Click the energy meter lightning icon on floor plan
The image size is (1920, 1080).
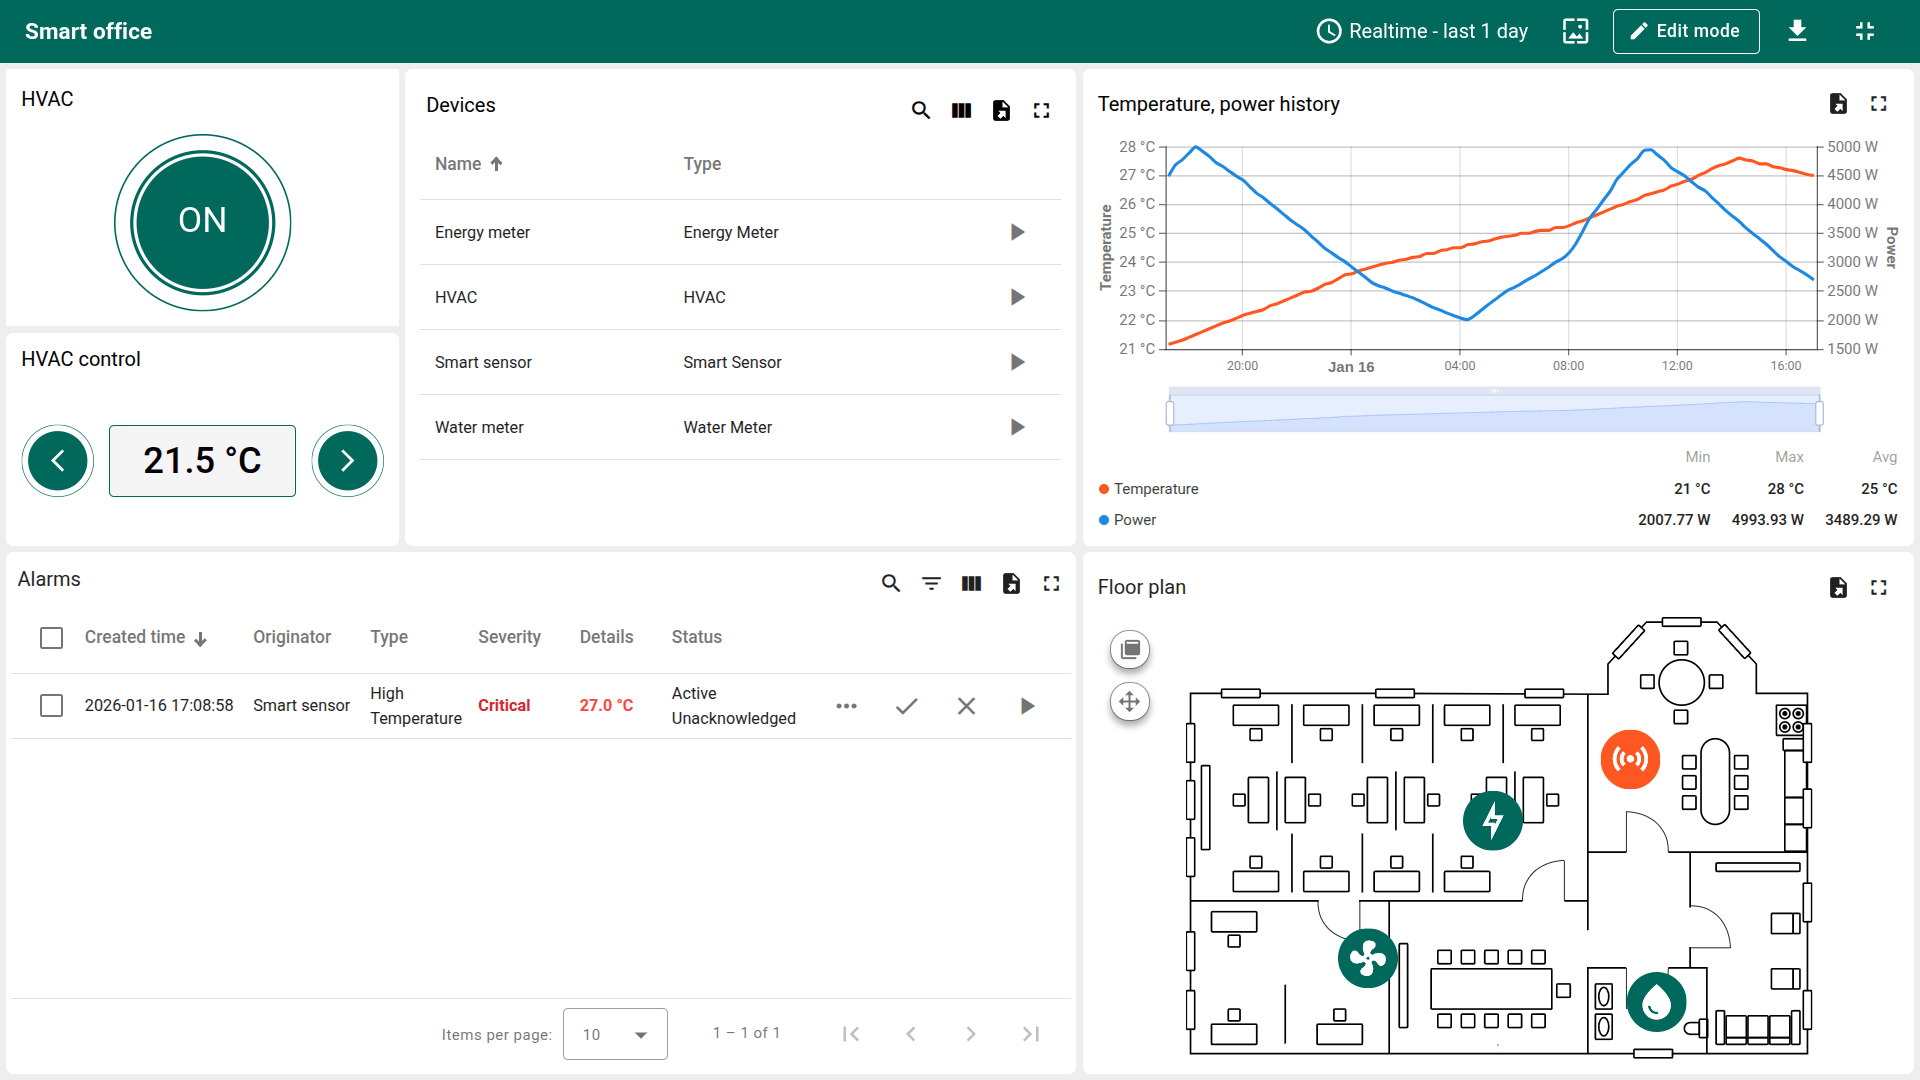click(1492, 821)
